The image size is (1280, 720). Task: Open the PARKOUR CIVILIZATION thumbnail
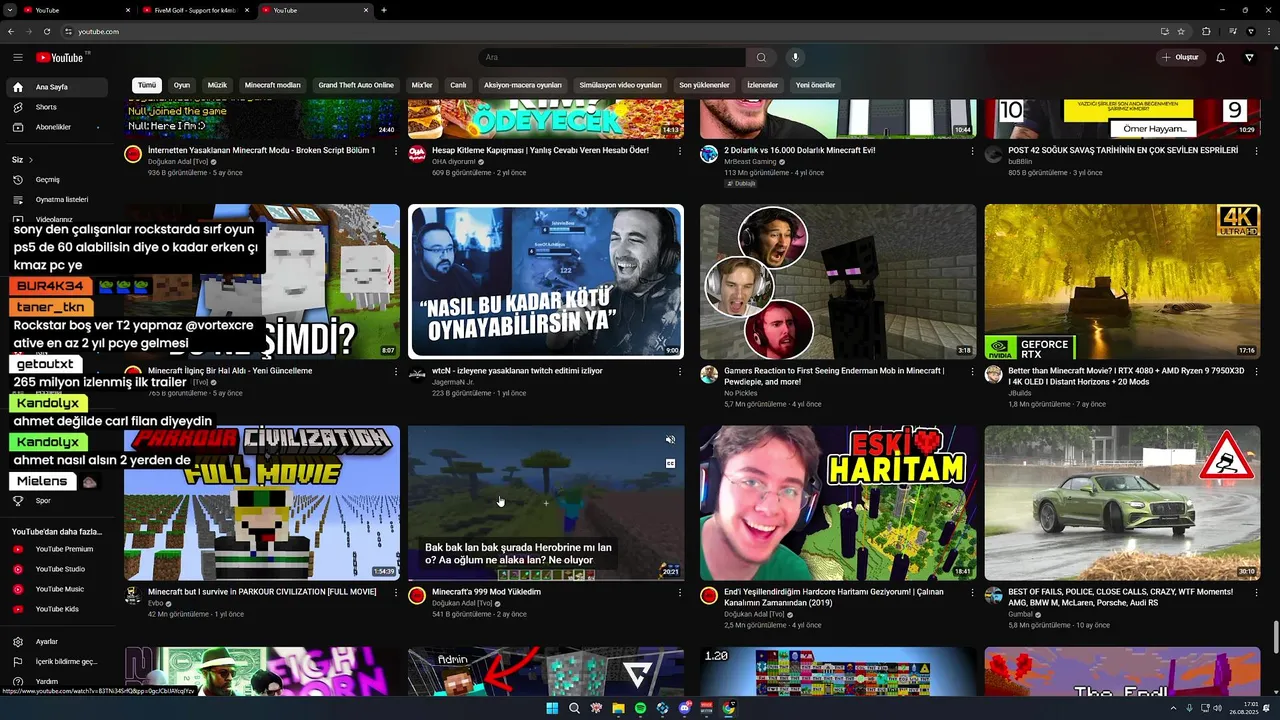(262, 503)
